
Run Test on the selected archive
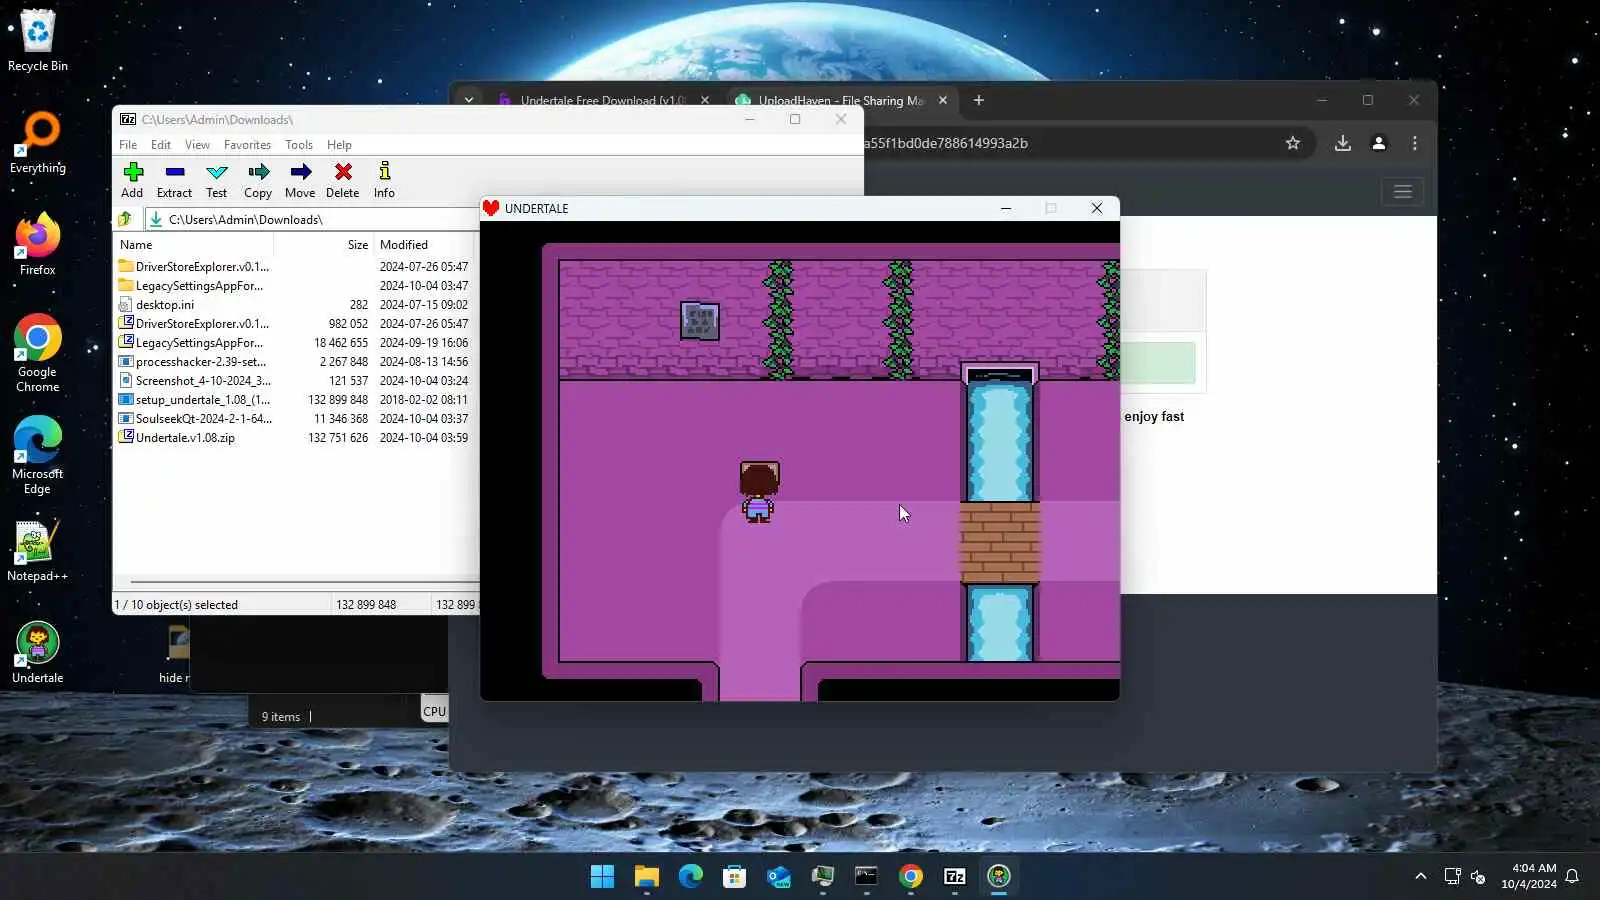(216, 180)
